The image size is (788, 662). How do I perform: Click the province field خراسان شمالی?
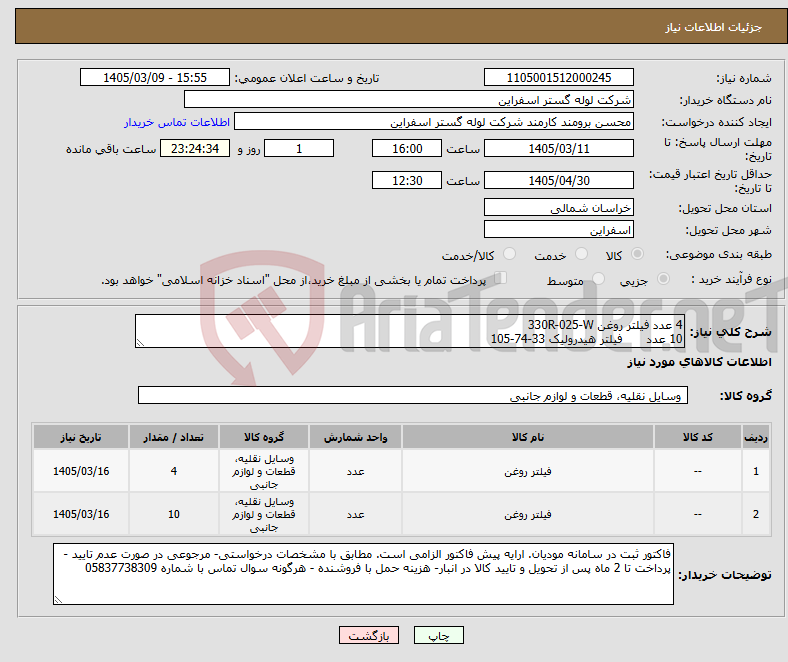click(x=559, y=207)
